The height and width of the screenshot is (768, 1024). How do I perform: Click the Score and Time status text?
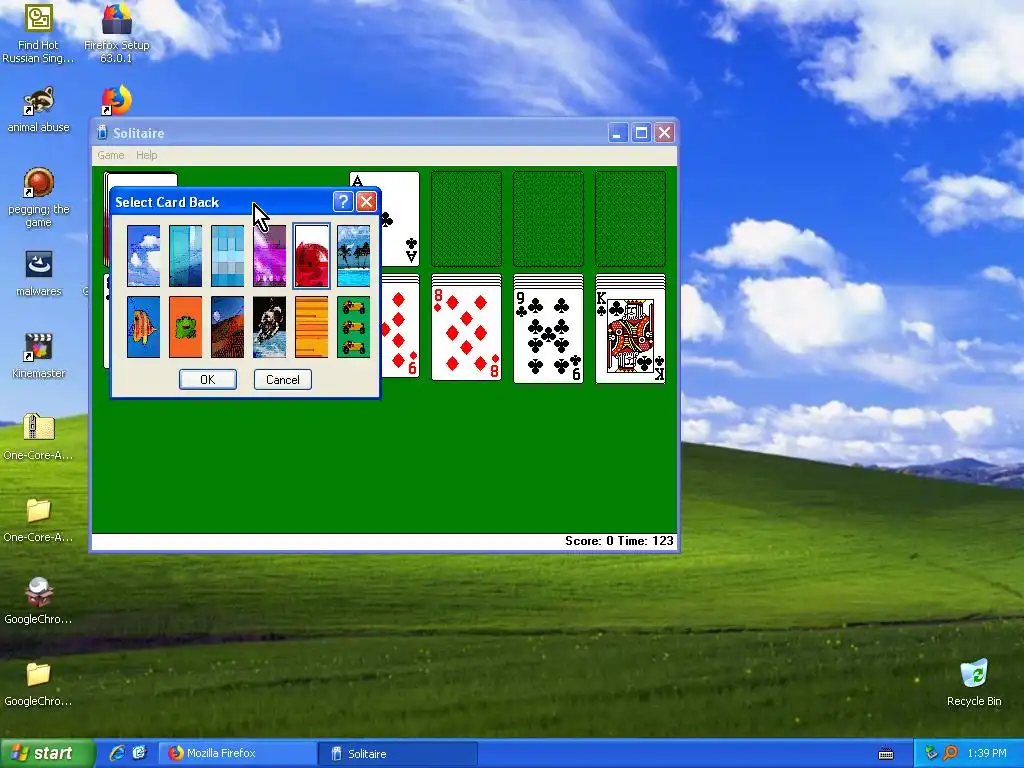(x=619, y=541)
